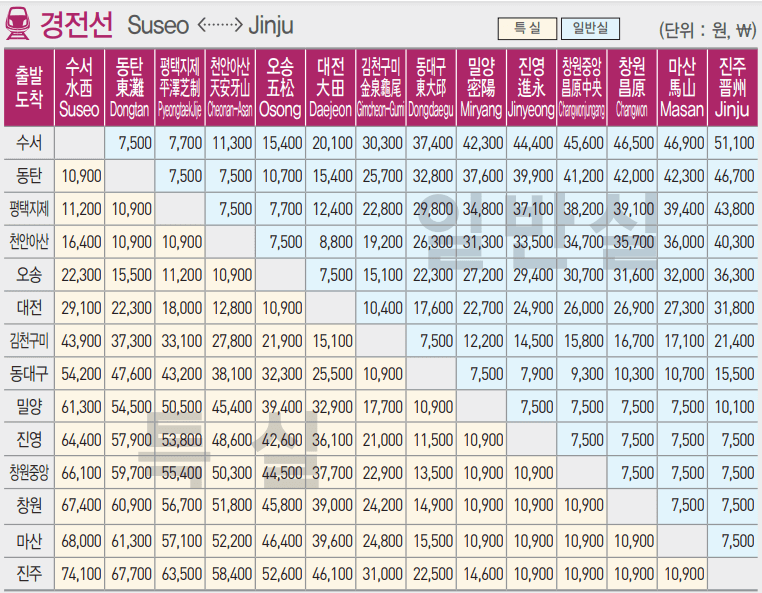This screenshot has height=593, width=762.
Task: Click the 13,500 fare in the 창원중앙 row
Action: [433, 473]
